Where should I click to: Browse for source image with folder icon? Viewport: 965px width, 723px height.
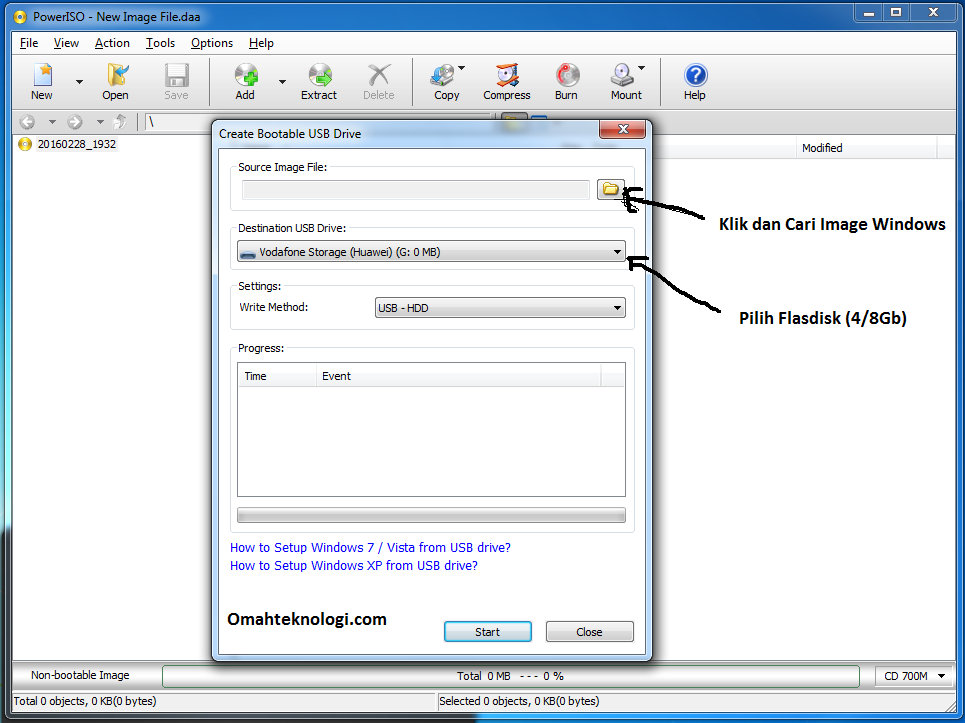(611, 190)
